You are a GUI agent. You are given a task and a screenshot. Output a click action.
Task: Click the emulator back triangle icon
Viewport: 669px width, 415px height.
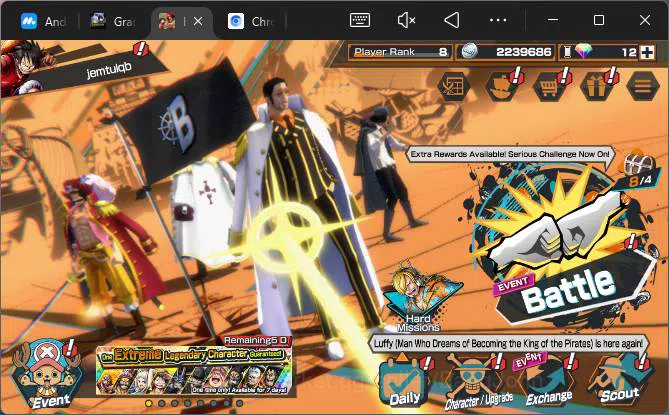coord(452,20)
